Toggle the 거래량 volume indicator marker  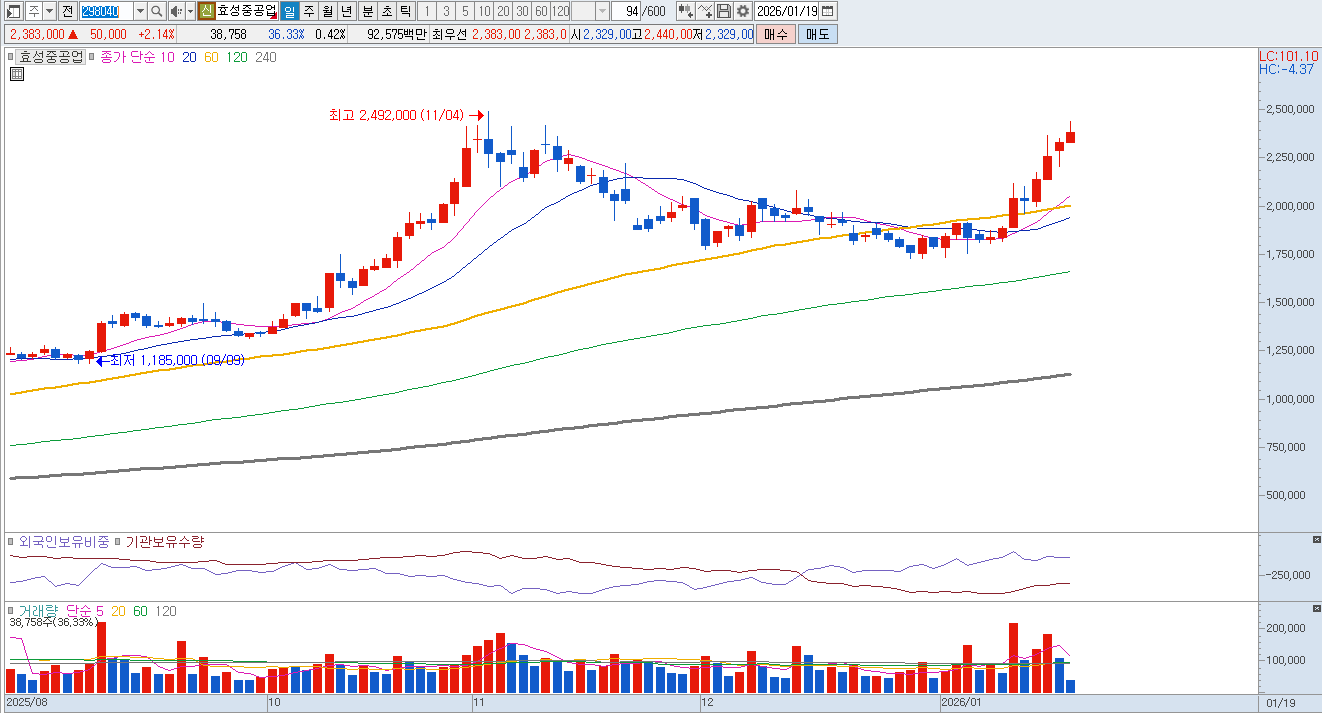pyautogui.click(x=12, y=610)
